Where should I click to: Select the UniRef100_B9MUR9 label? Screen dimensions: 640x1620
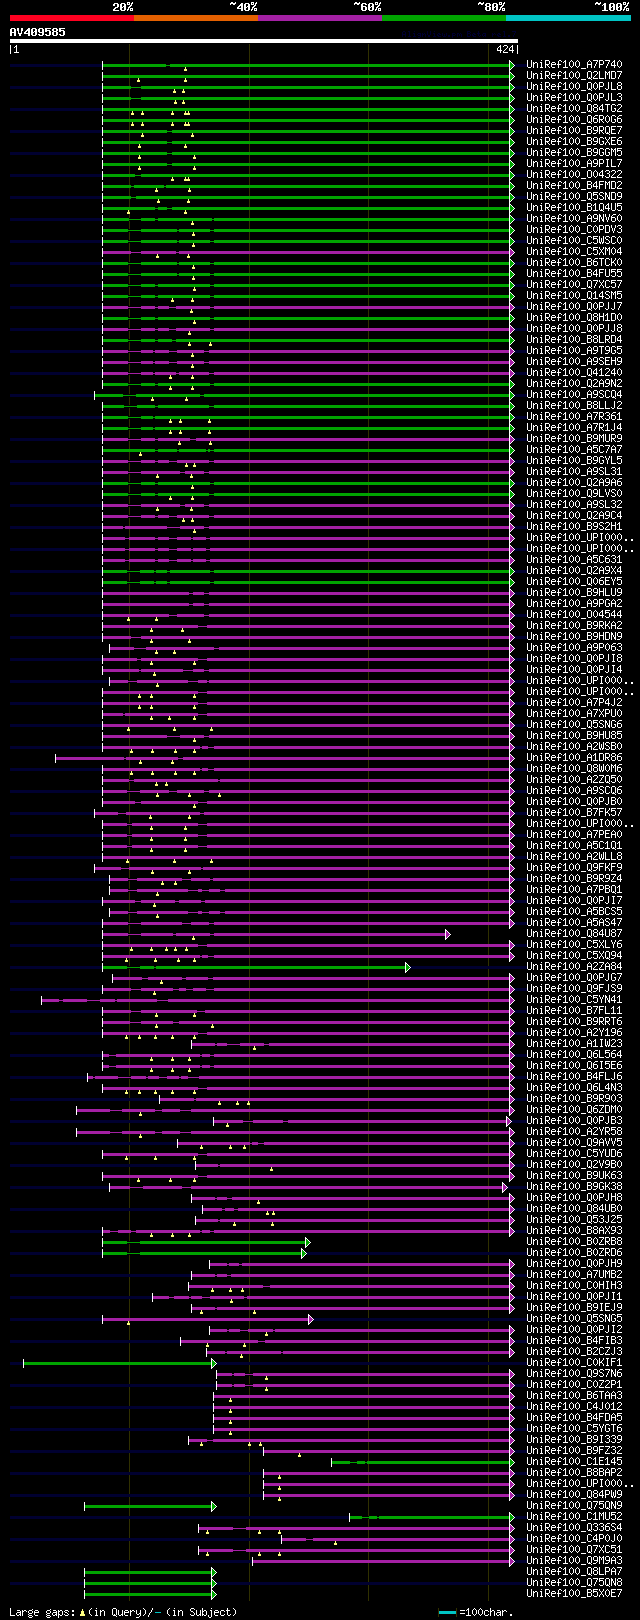click(x=574, y=438)
